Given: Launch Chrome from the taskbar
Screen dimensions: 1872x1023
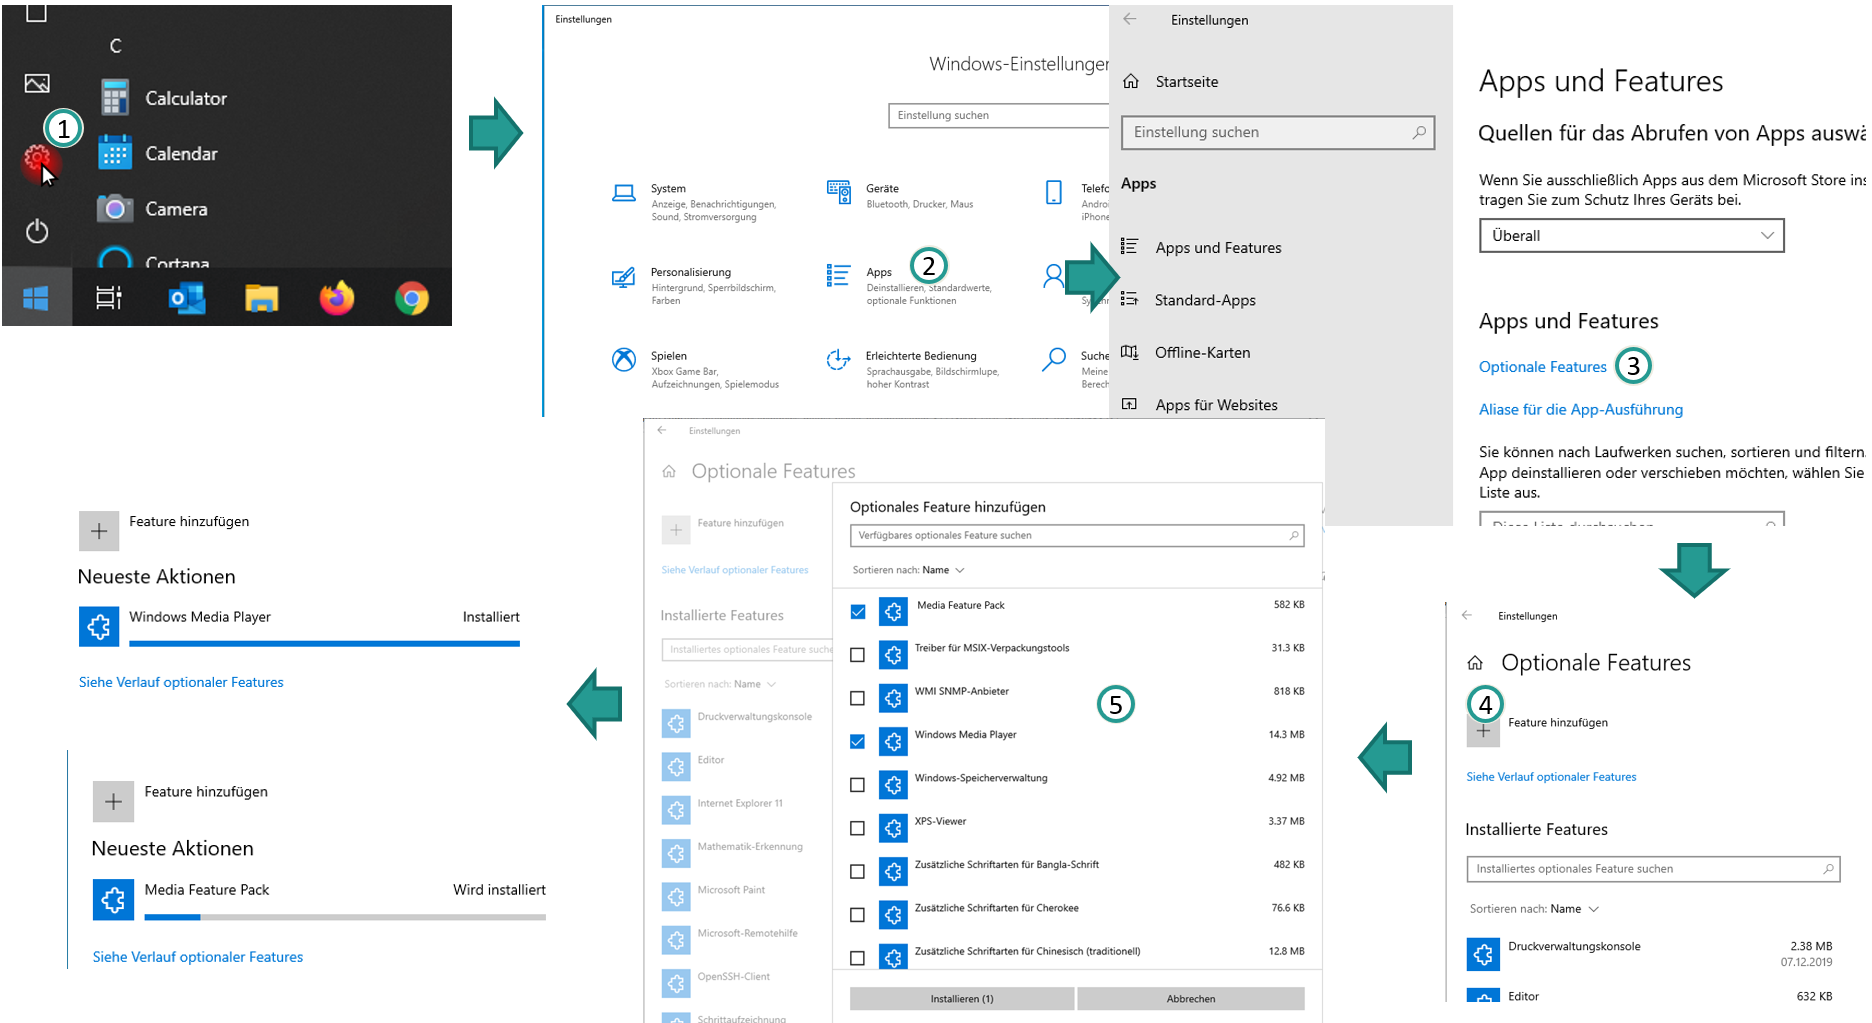Looking at the screenshot, I should (412, 298).
